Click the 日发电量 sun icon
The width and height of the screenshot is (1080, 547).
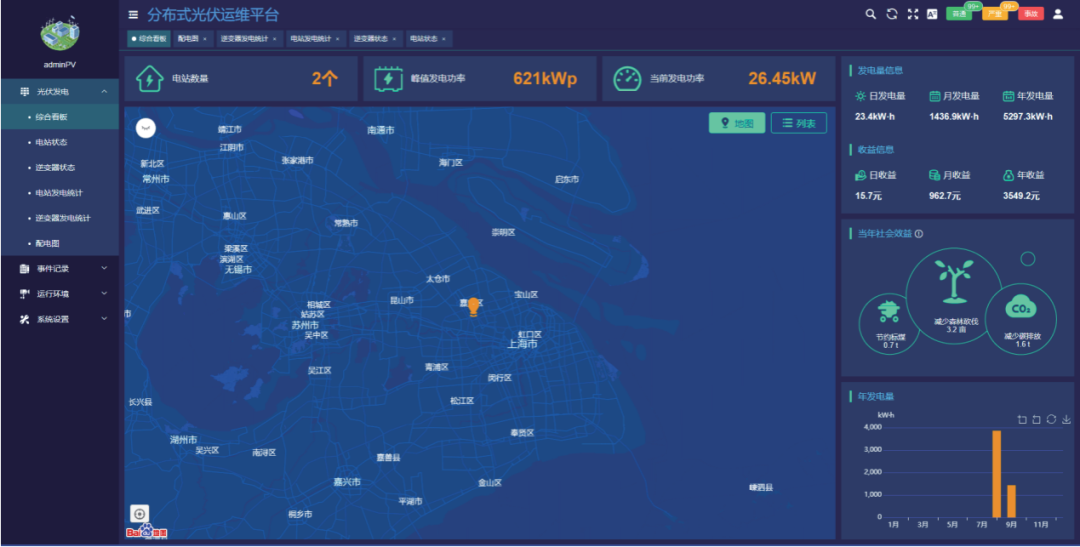(x=860, y=96)
